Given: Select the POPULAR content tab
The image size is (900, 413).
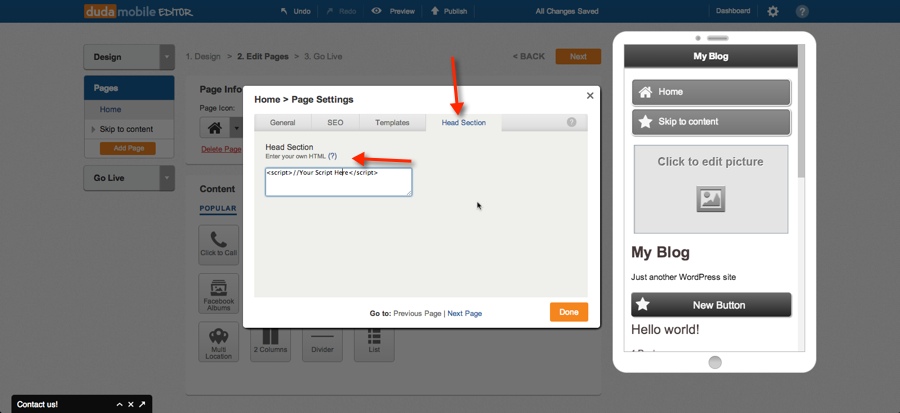Looking at the screenshot, I should click(218, 208).
